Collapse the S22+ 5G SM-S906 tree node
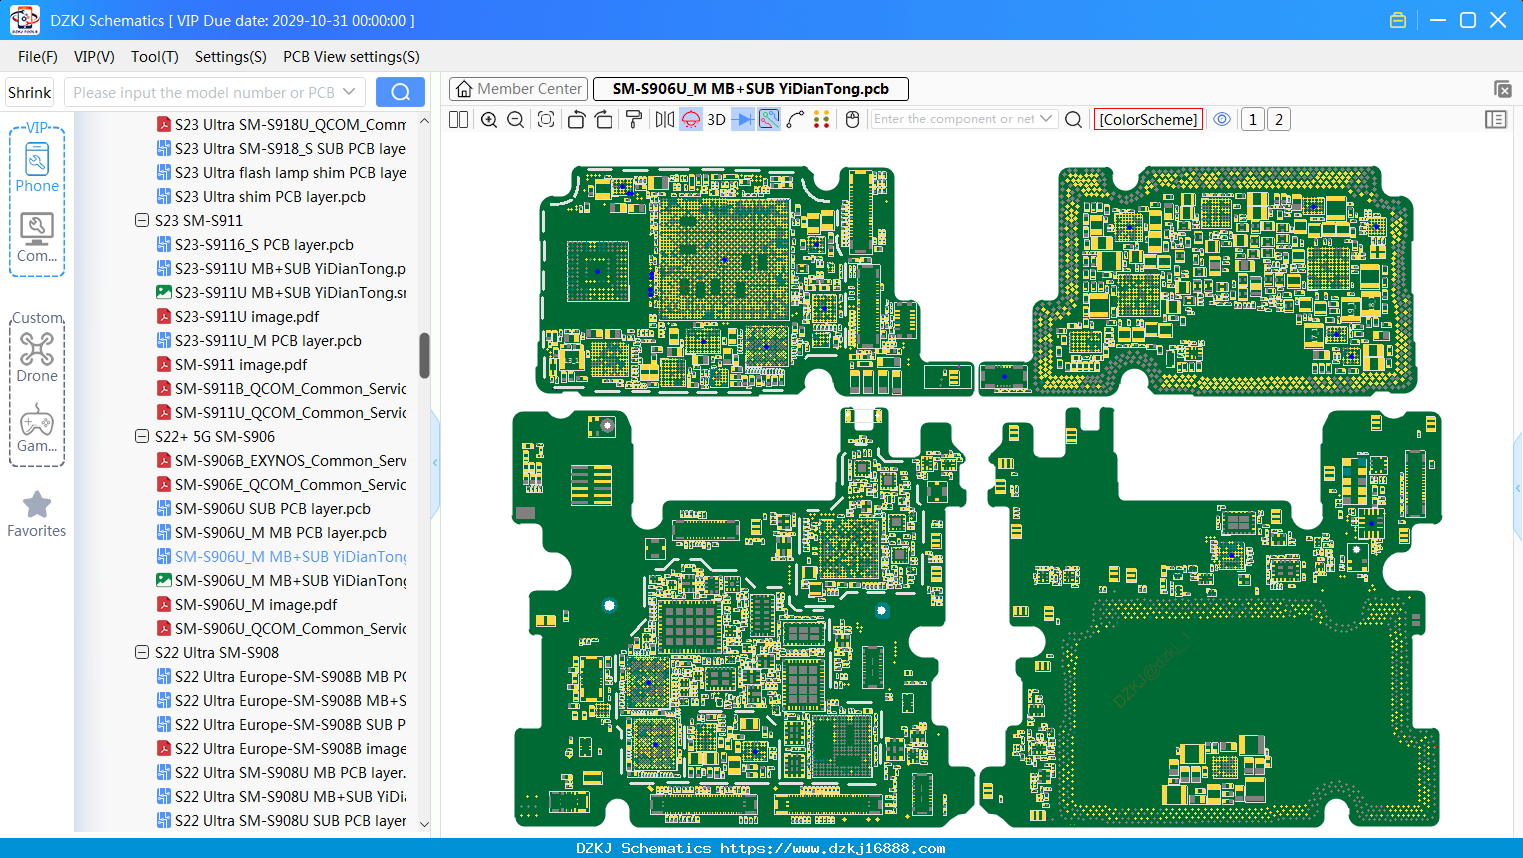The width and height of the screenshot is (1523, 858). 142,436
